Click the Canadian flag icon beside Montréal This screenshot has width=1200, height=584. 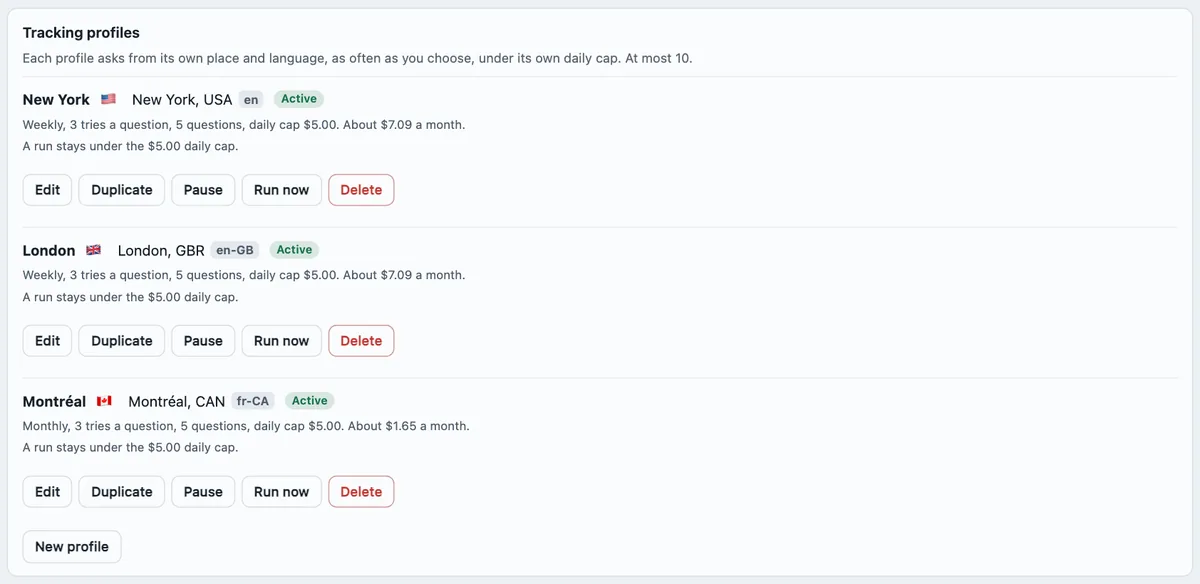pyautogui.click(x=104, y=401)
